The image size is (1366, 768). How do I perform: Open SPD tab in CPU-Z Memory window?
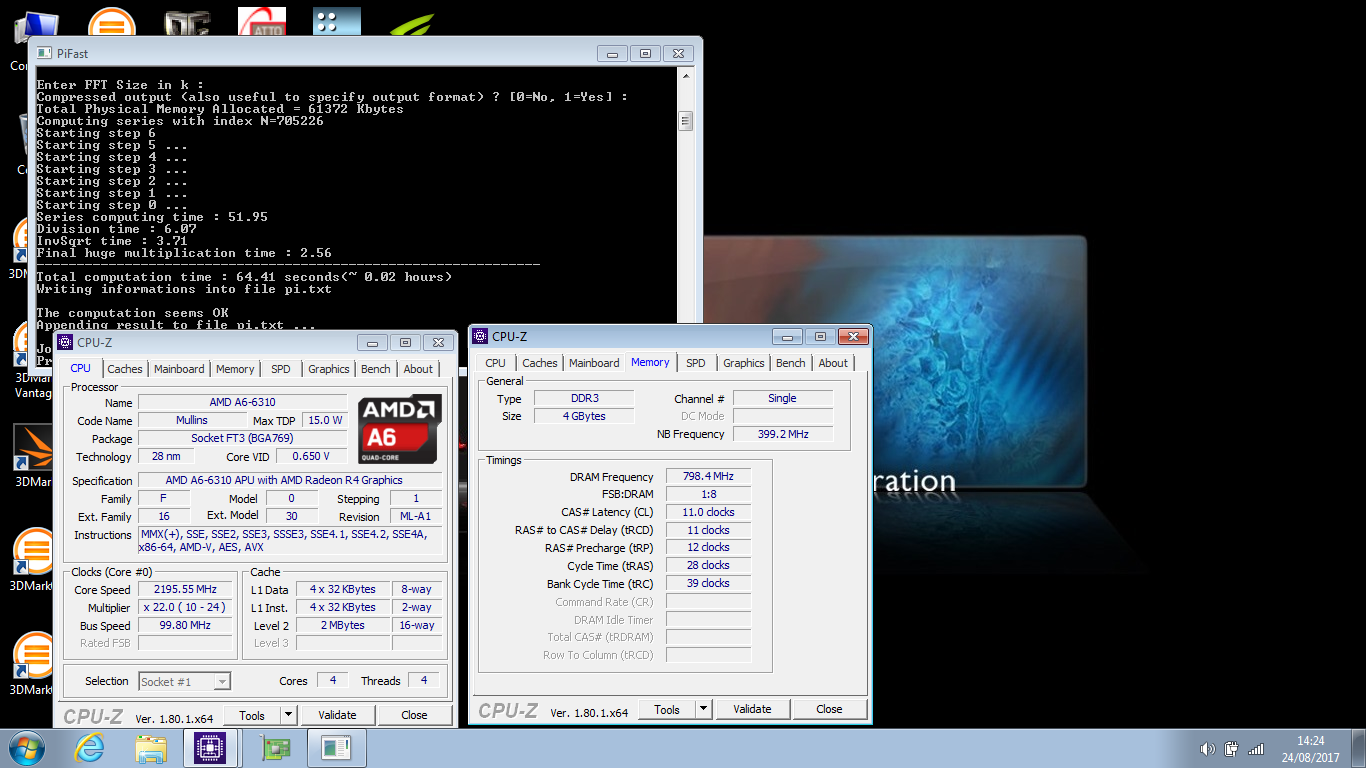(696, 363)
